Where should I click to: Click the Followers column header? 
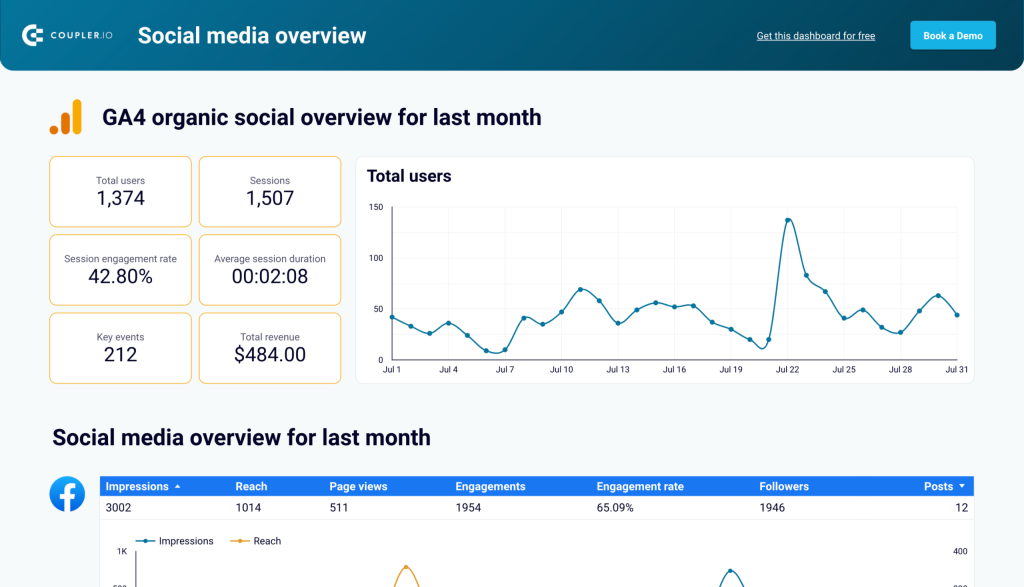[784, 486]
